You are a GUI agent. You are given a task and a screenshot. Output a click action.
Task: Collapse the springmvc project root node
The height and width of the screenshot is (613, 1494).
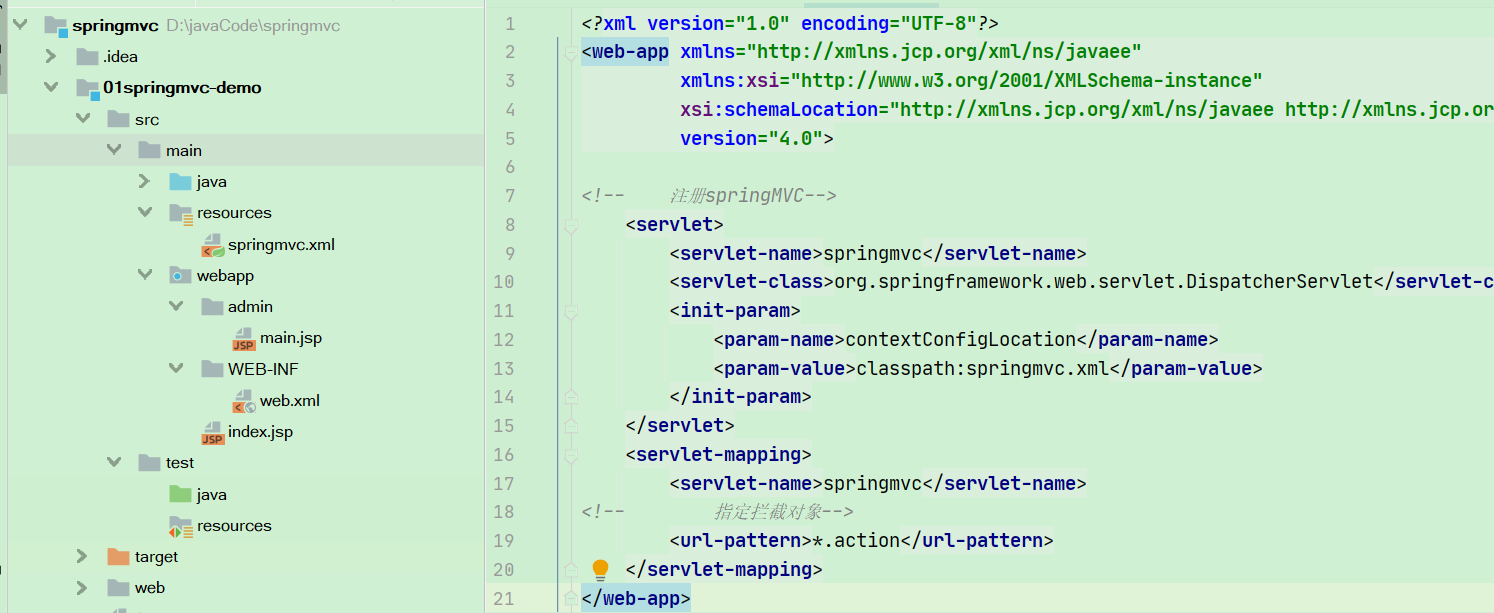19,26
